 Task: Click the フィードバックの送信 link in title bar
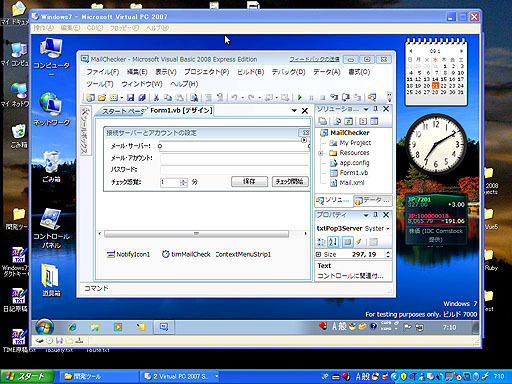click(314, 59)
